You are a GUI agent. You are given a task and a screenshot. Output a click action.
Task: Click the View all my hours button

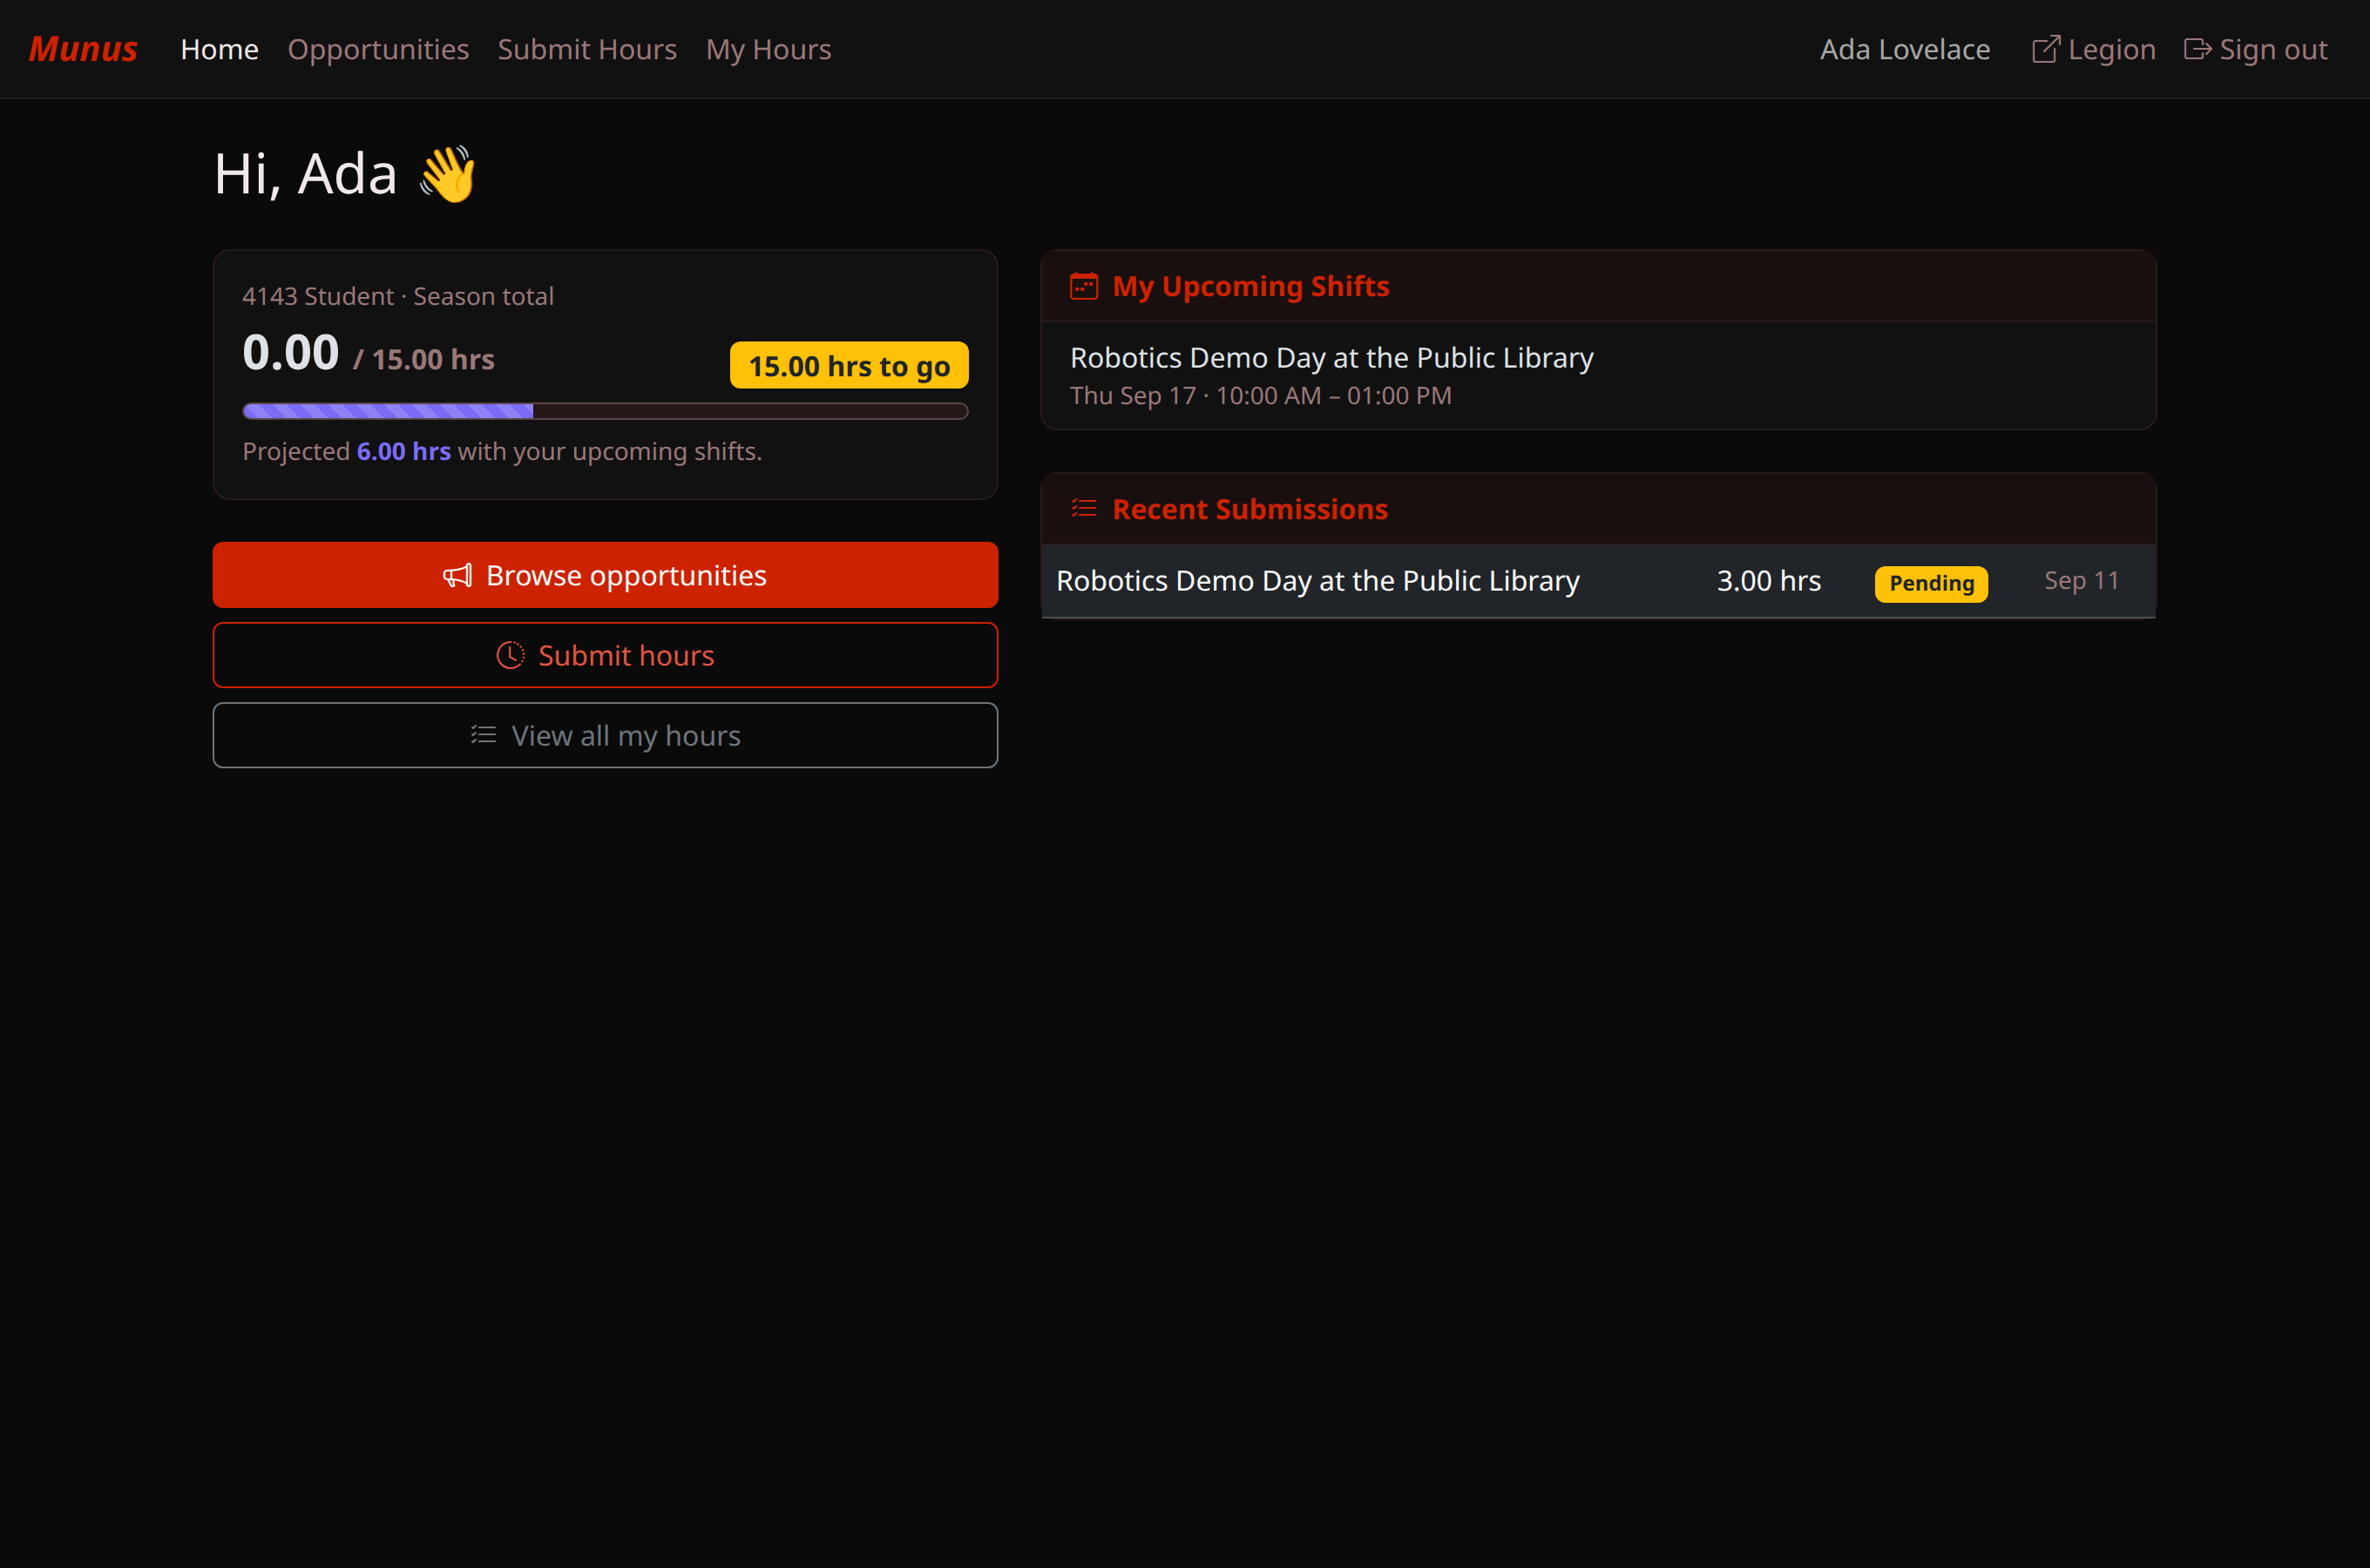coord(605,735)
